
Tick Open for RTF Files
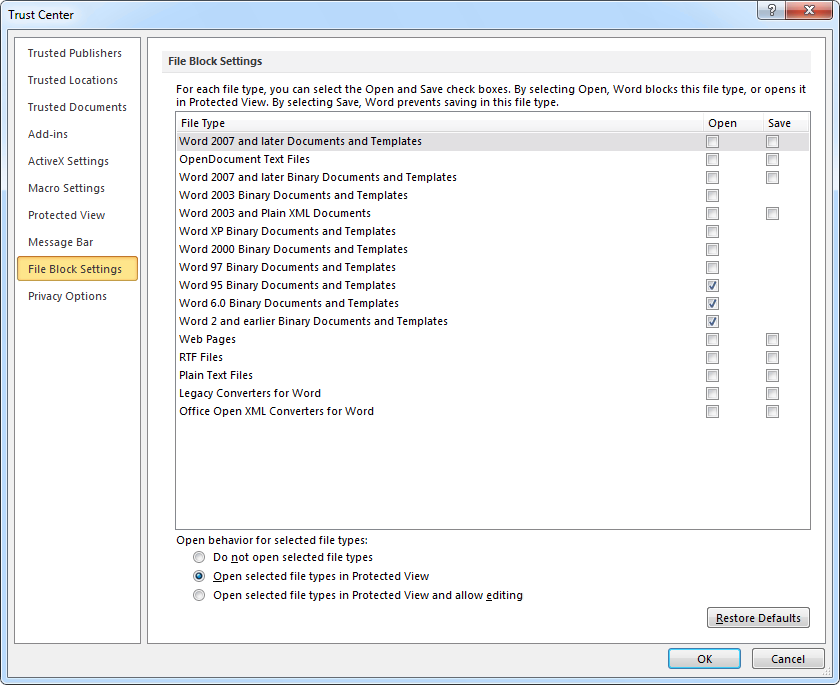pyautogui.click(x=712, y=358)
